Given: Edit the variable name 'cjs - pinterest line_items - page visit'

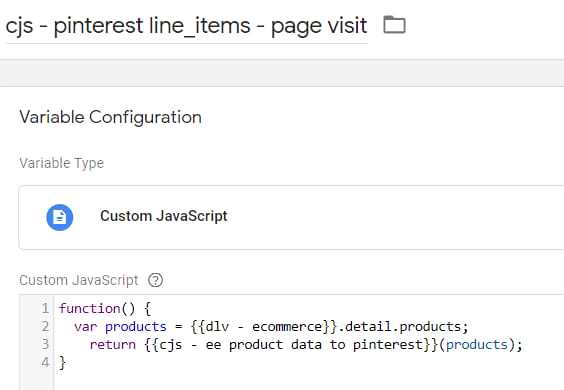Looking at the screenshot, I should (x=186, y=26).
